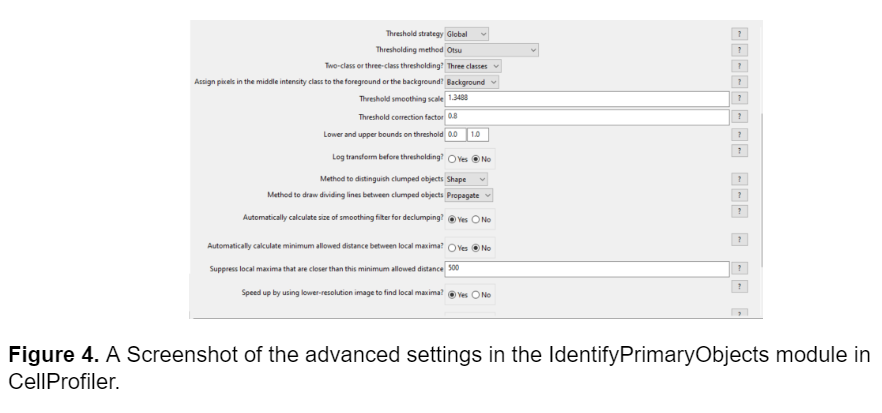
Task: Select Yes for log transform before thresholding
Action: coord(452,159)
